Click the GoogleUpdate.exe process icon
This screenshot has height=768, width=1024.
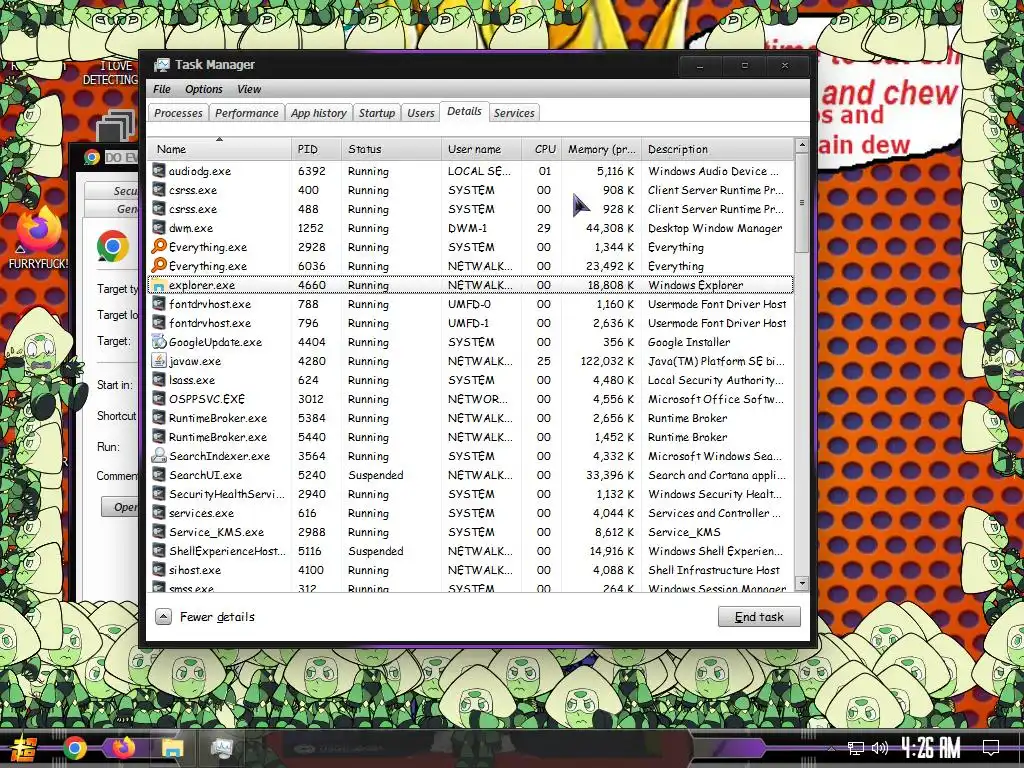point(159,342)
